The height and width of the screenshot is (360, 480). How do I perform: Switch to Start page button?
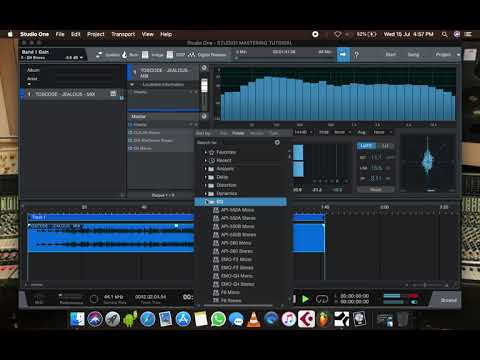click(391, 54)
